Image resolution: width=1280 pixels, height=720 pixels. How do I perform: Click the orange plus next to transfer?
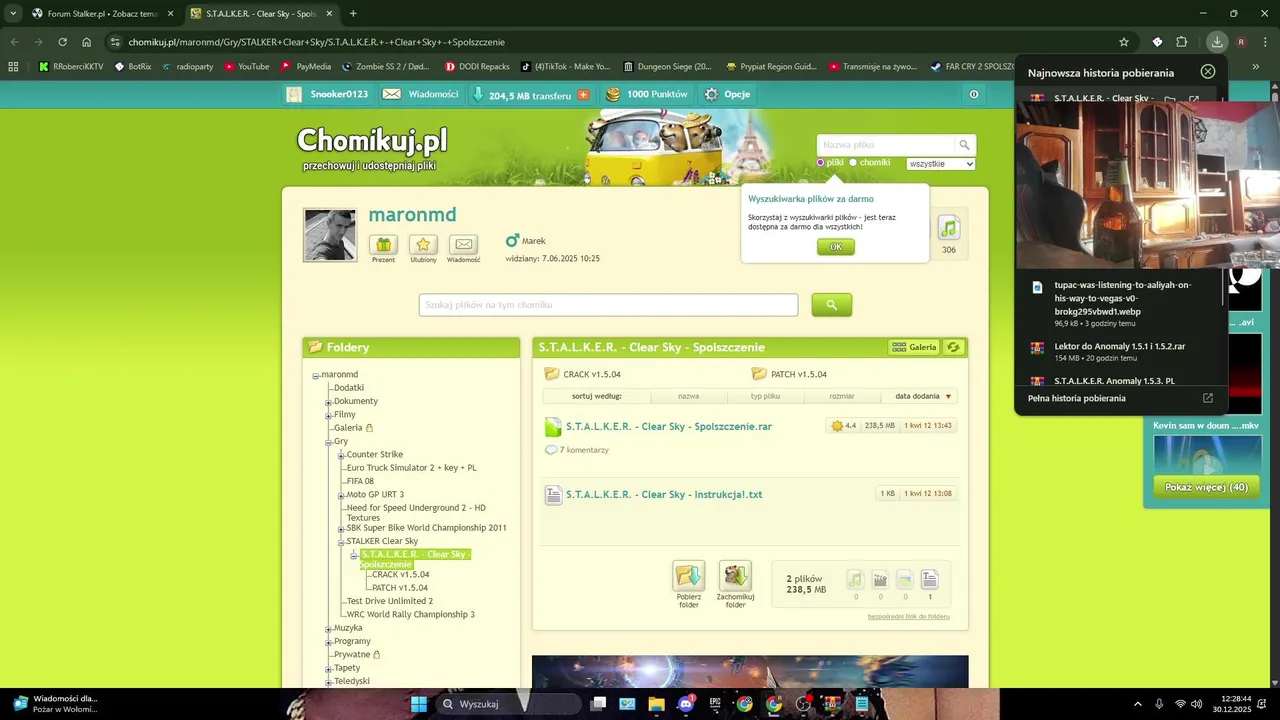pyautogui.click(x=583, y=95)
